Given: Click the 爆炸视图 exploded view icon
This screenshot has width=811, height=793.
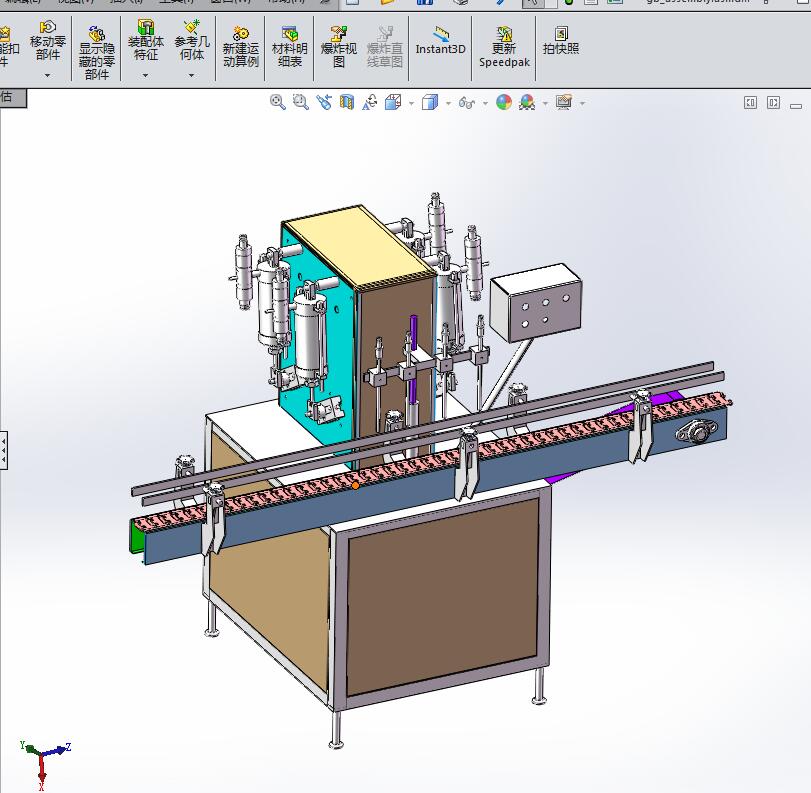Looking at the screenshot, I should click(x=339, y=47).
